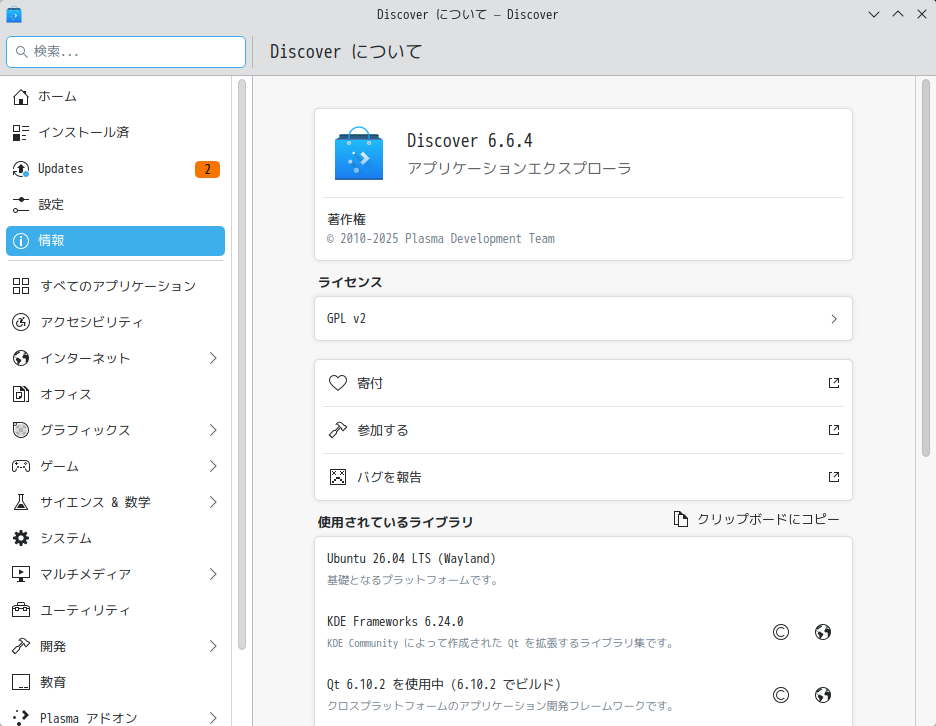
Task: Click the Plasma アドオン icon in the sidebar
Action: (x=21, y=718)
